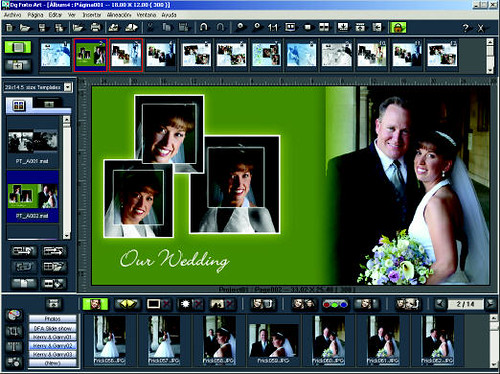This screenshot has width=500, height=374.
Task: Click the red green blue color adjust icon
Action: pyautogui.click(x=335, y=304)
